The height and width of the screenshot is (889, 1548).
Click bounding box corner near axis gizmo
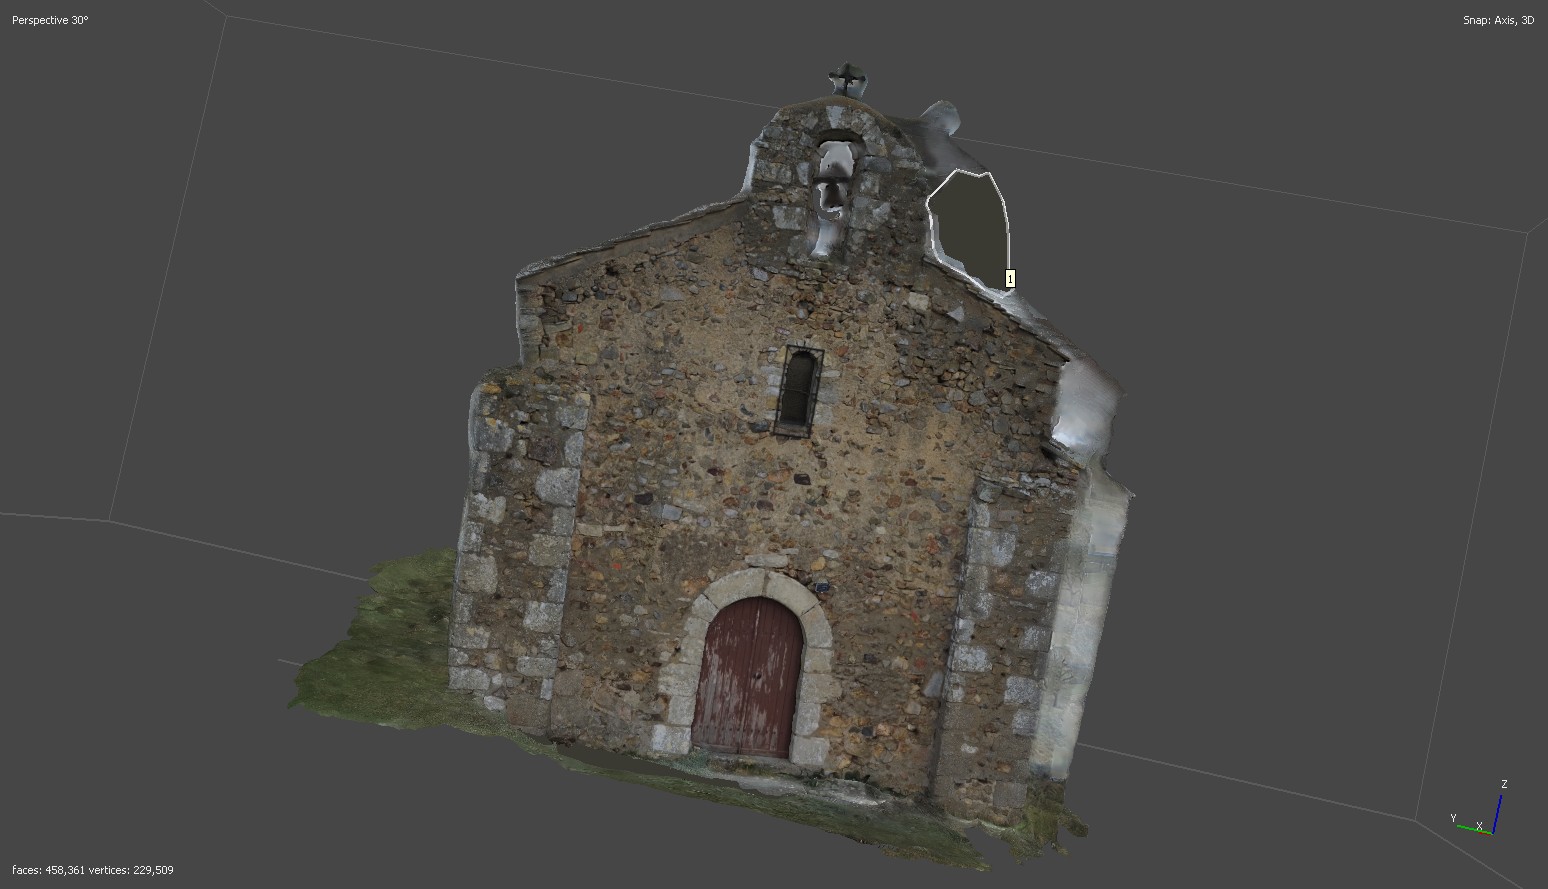(x=1415, y=820)
